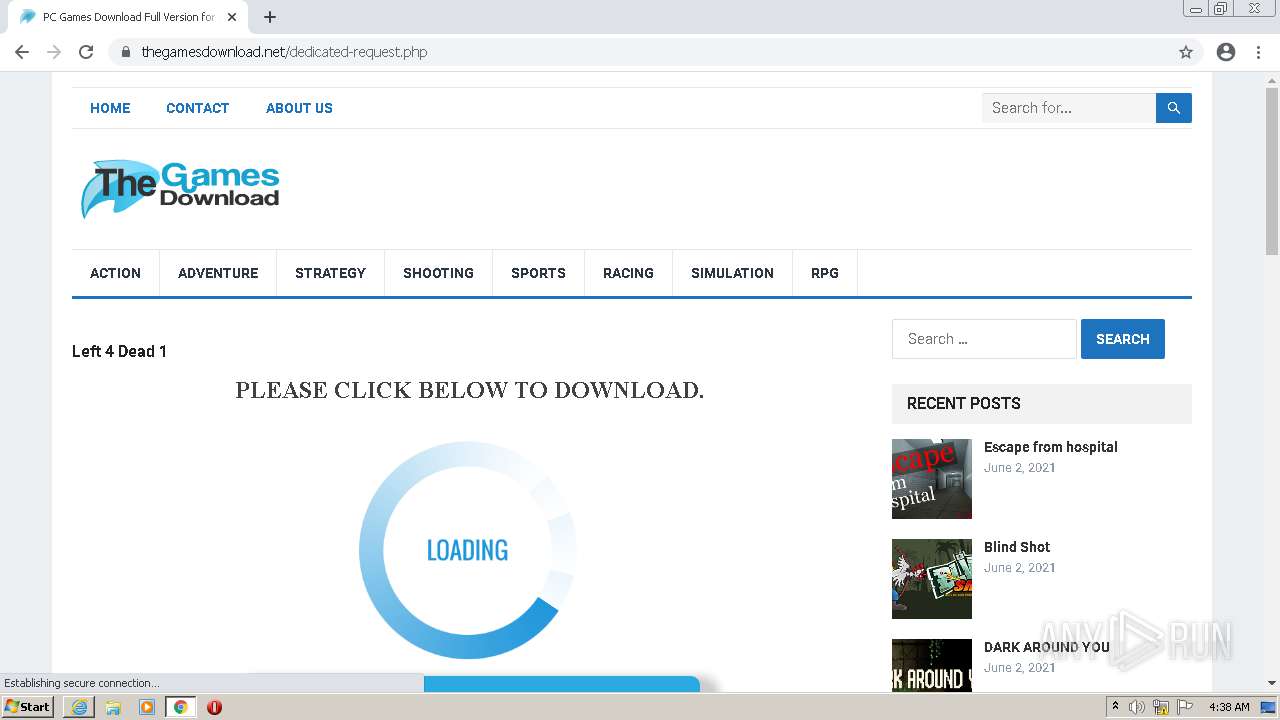Image resolution: width=1280 pixels, height=720 pixels.
Task: Click the red Opera taskbar icon
Action: [x=214, y=707]
